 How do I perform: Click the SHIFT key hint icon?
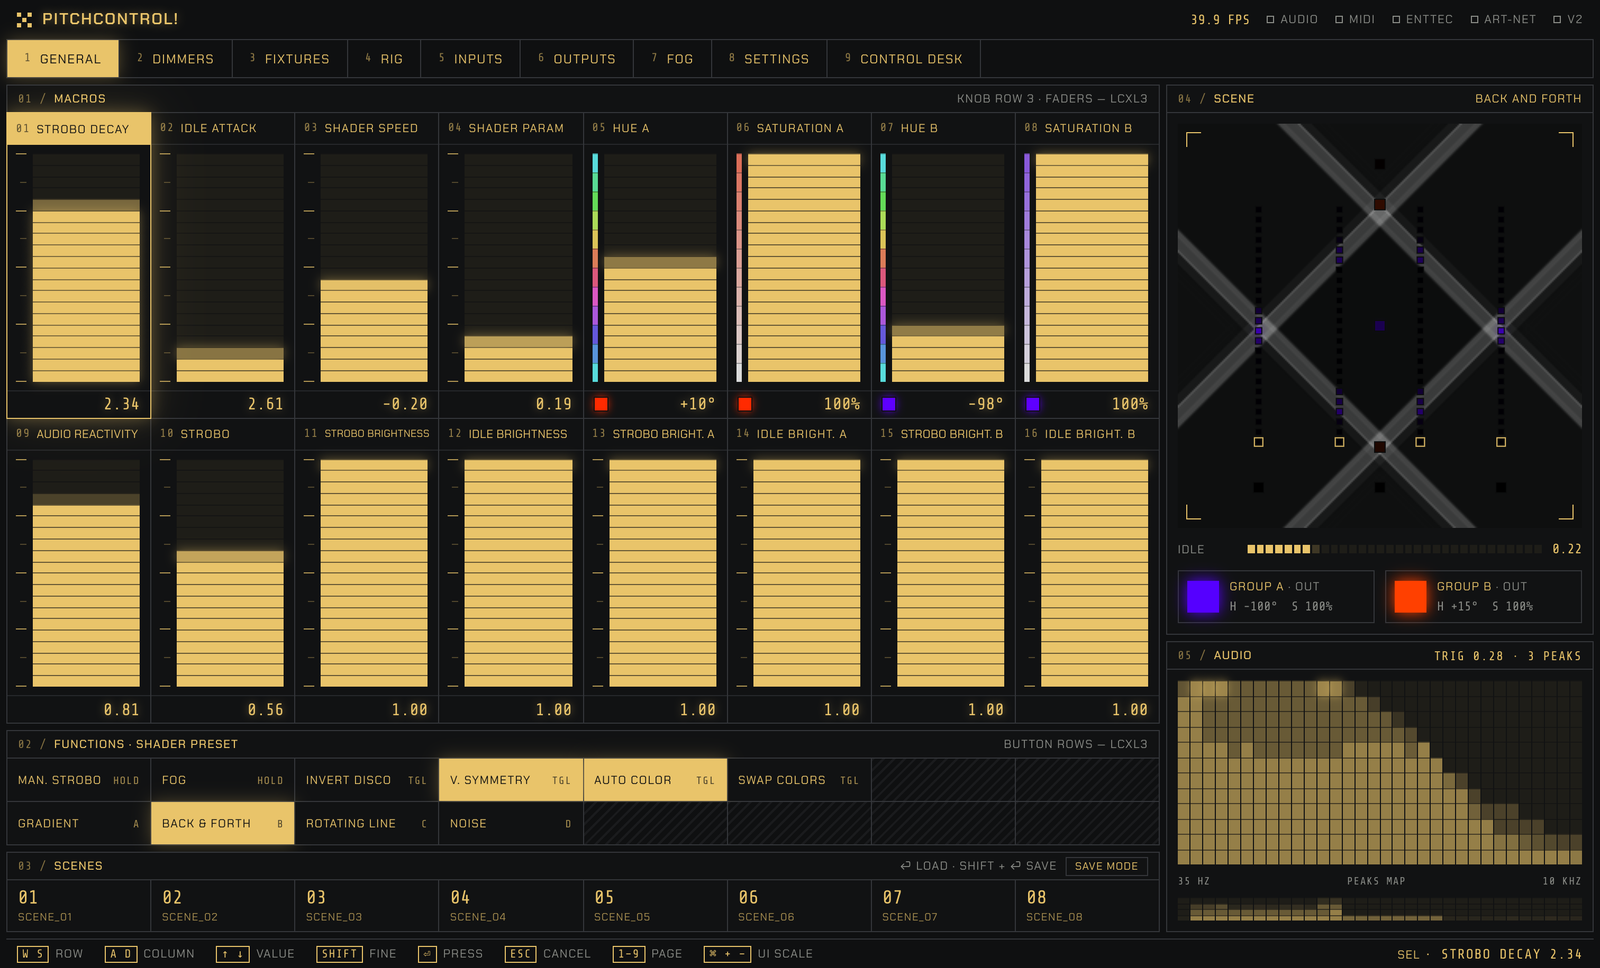point(339,954)
